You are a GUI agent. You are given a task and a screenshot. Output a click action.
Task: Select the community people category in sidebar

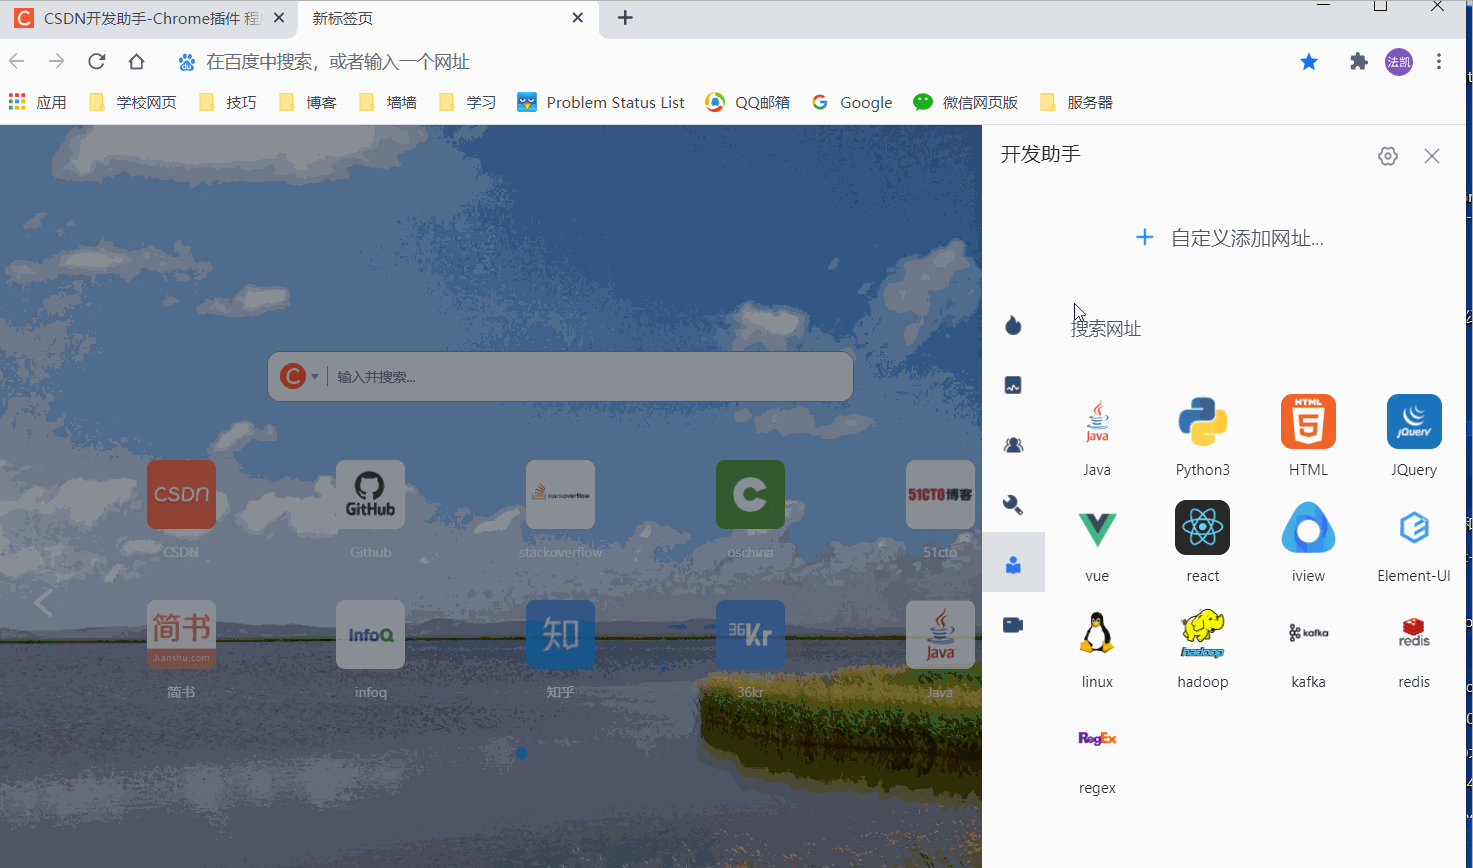pos(1013,445)
